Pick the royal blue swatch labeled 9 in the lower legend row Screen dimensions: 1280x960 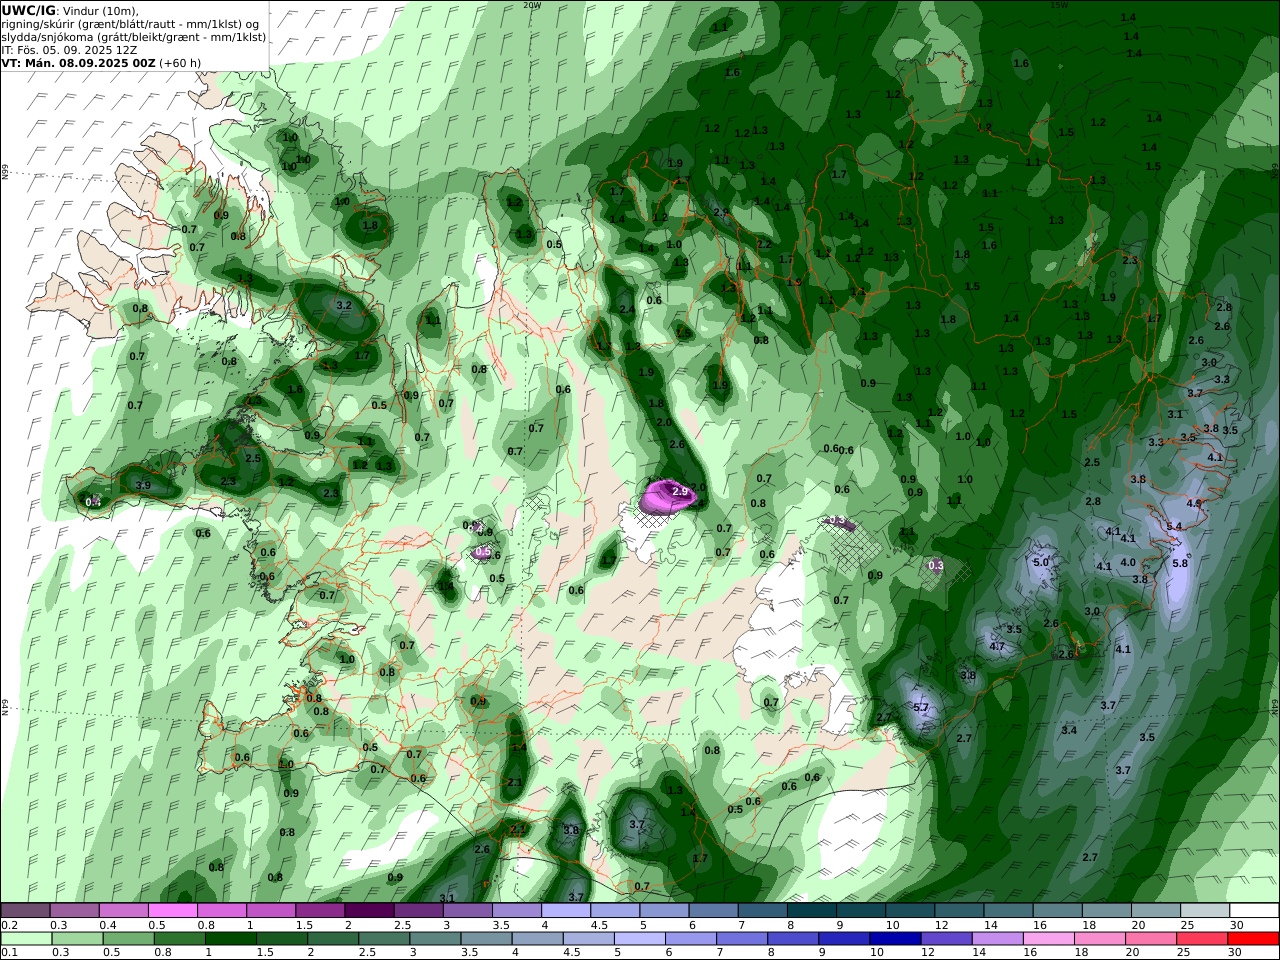pyautogui.click(x=844, y=939)
